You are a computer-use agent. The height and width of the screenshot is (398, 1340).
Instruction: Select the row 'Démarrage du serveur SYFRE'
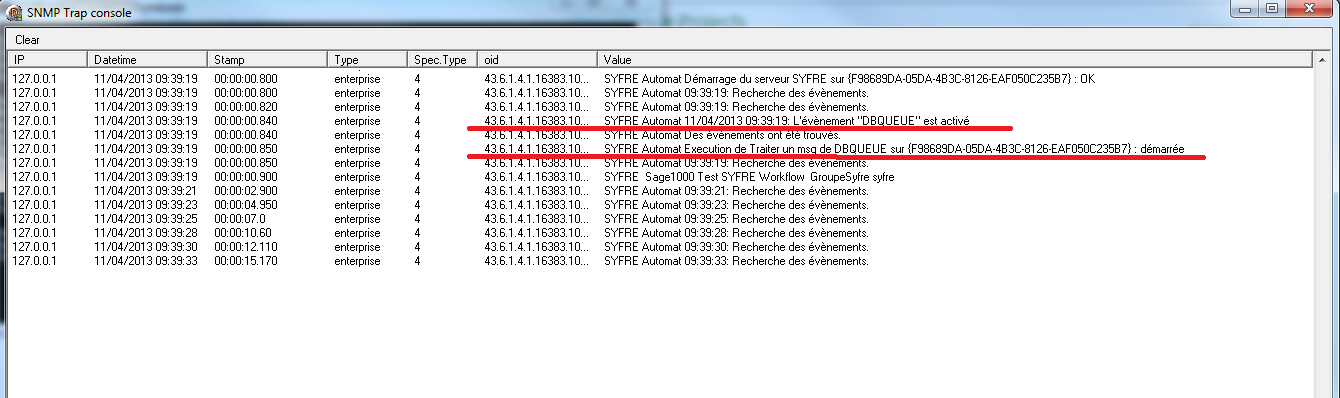point(660,78)
